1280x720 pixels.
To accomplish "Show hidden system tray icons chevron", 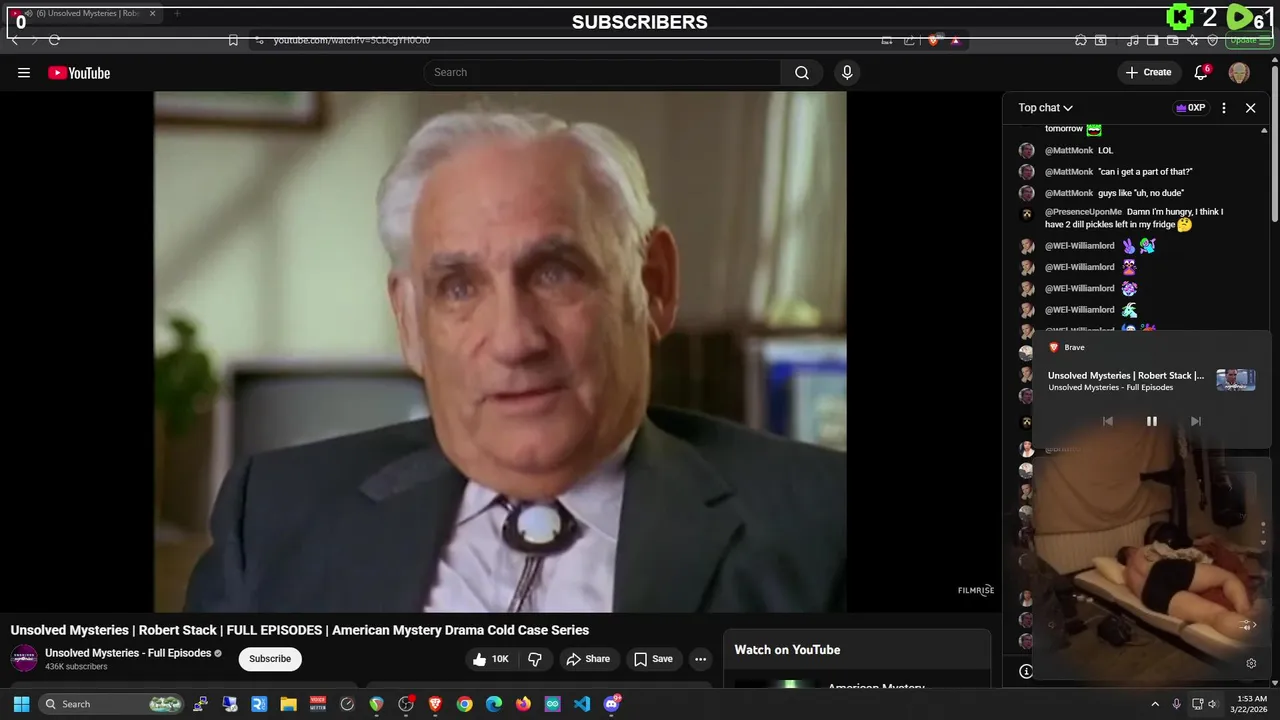I will click(x=1155, y=704).
